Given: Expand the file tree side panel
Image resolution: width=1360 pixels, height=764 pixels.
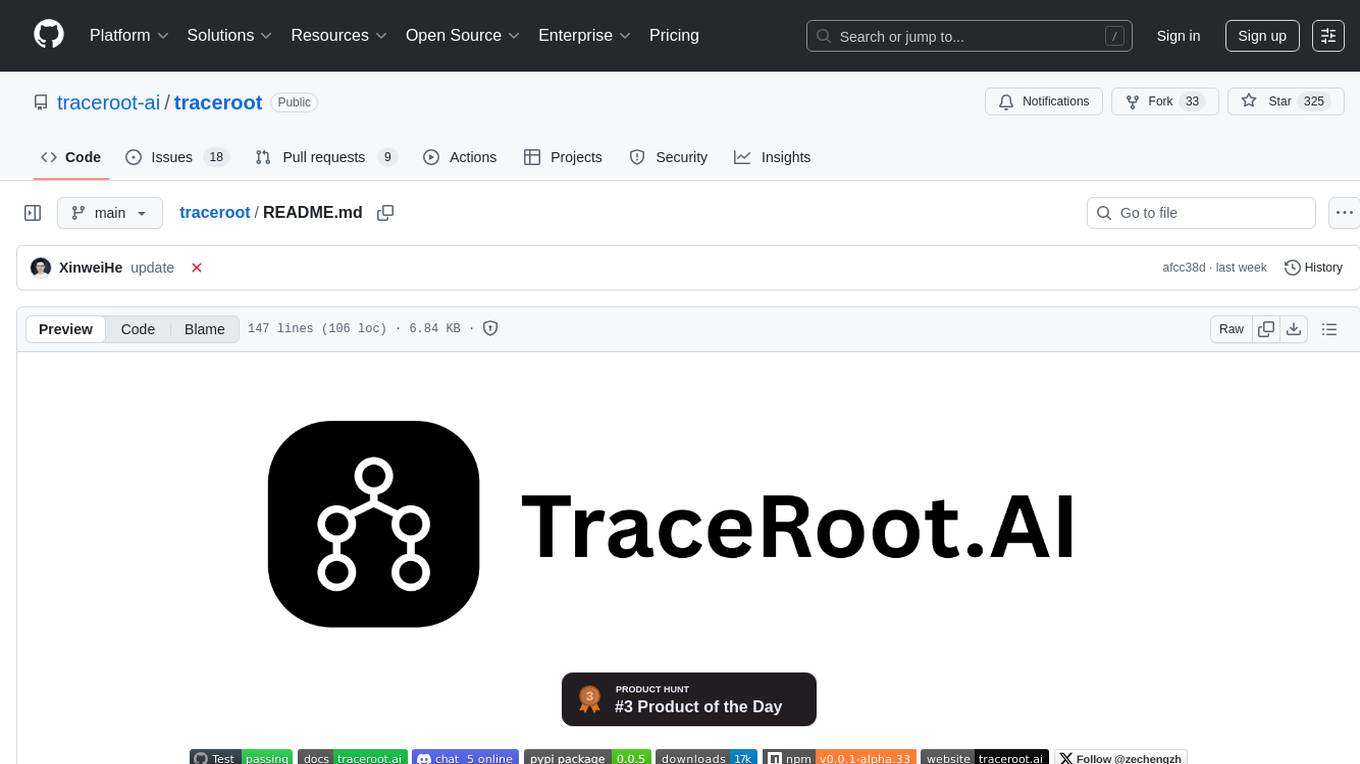Looking at the screenshot, I should [33, 213].
